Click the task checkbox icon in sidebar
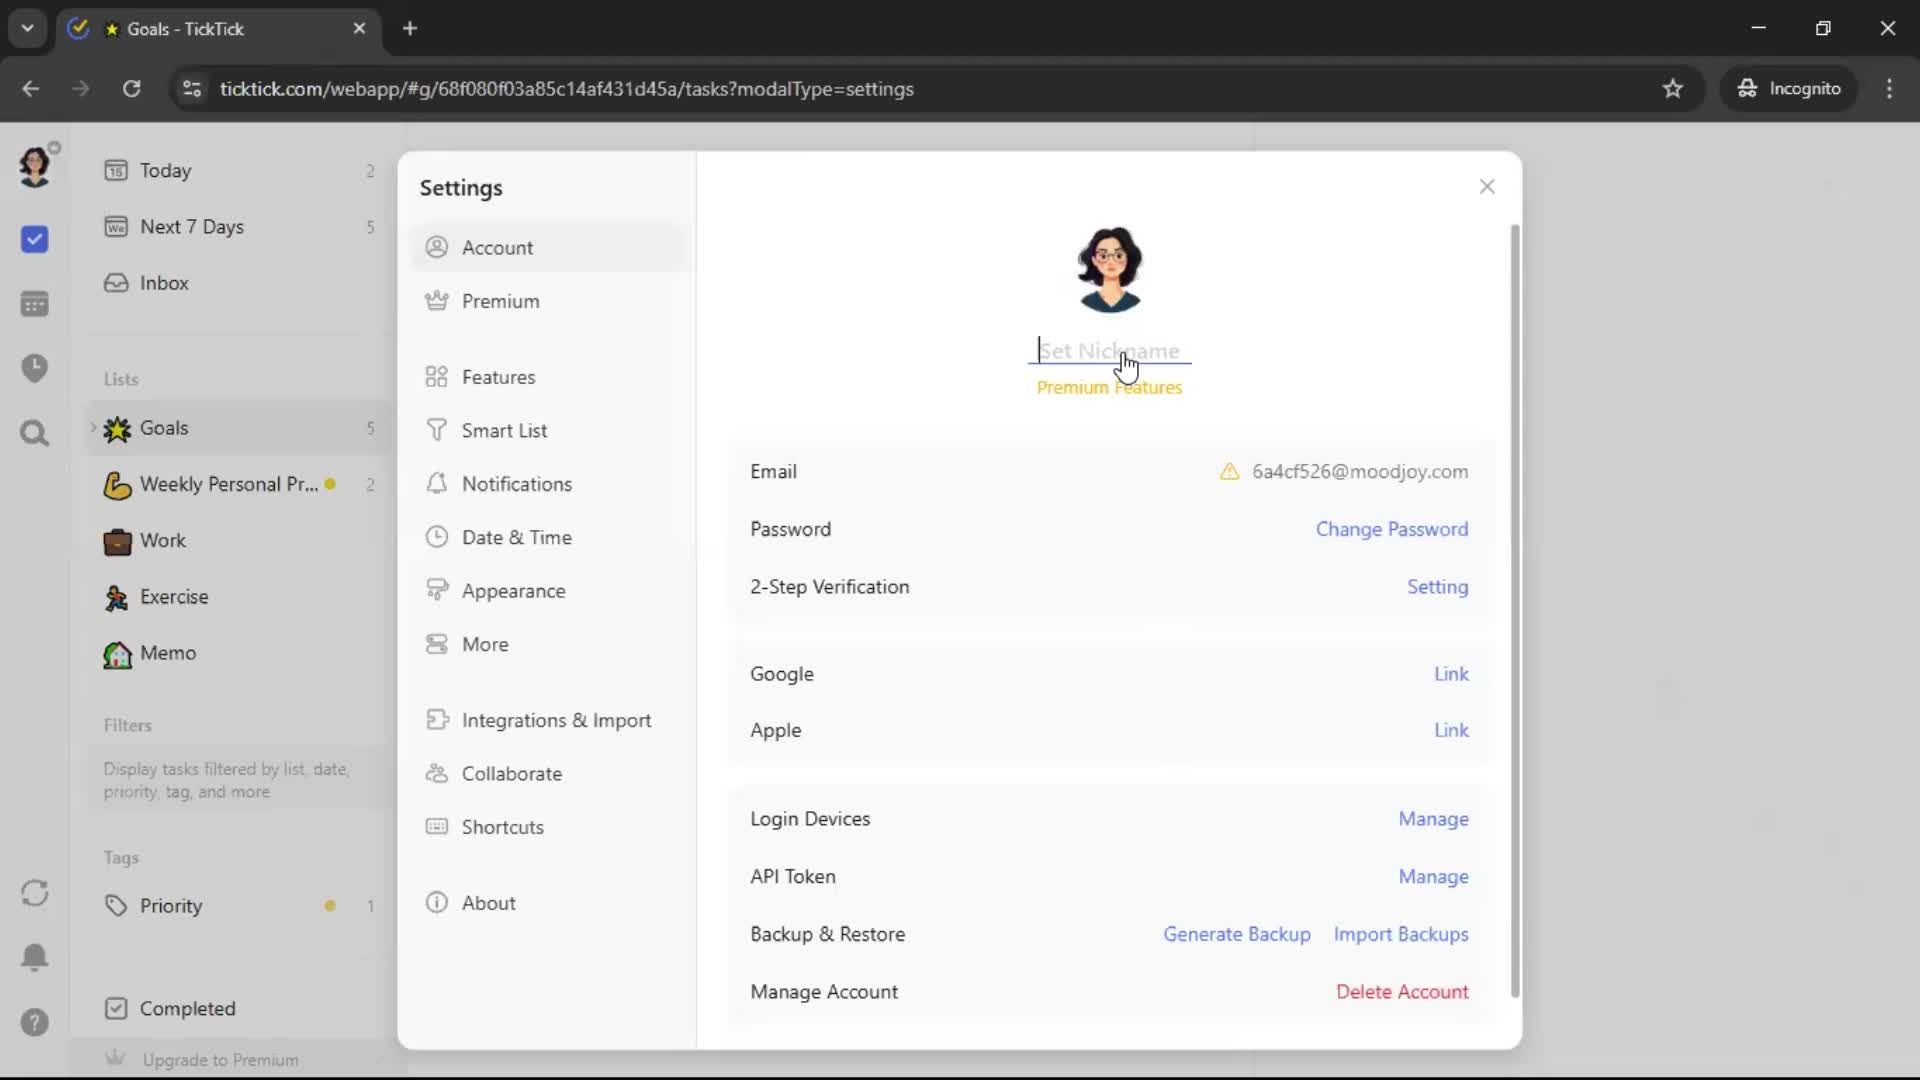 tap(34, 239)
